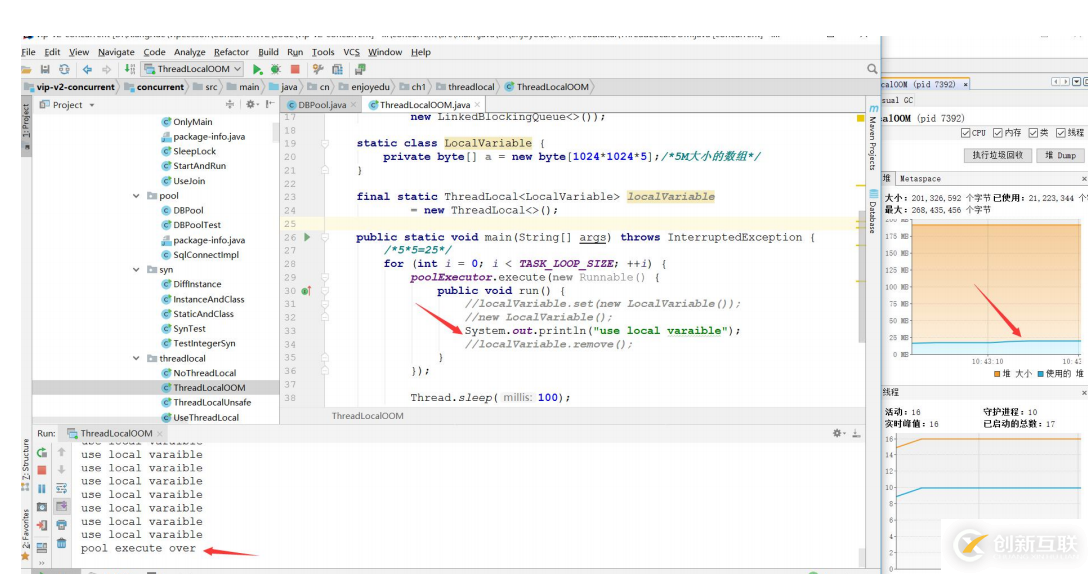Collapse the threadlocal package folder
This screenshot has width=1088, height=574.
pyautogui.click(x=136, y=358)
